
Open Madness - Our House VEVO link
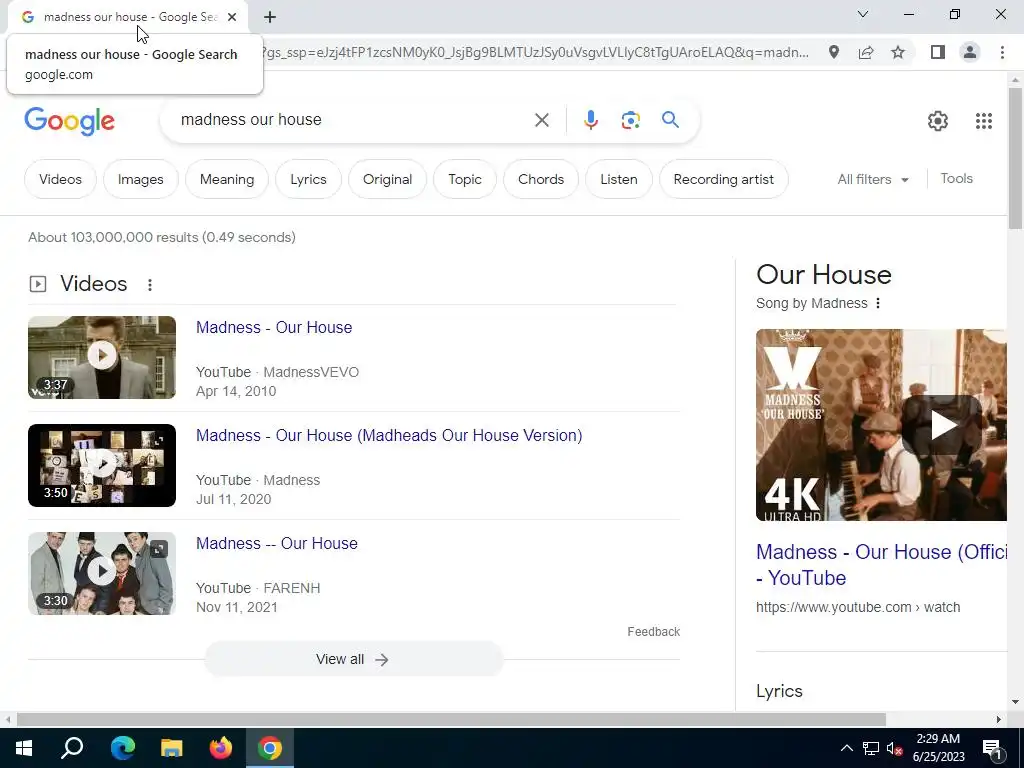point(274,327)
